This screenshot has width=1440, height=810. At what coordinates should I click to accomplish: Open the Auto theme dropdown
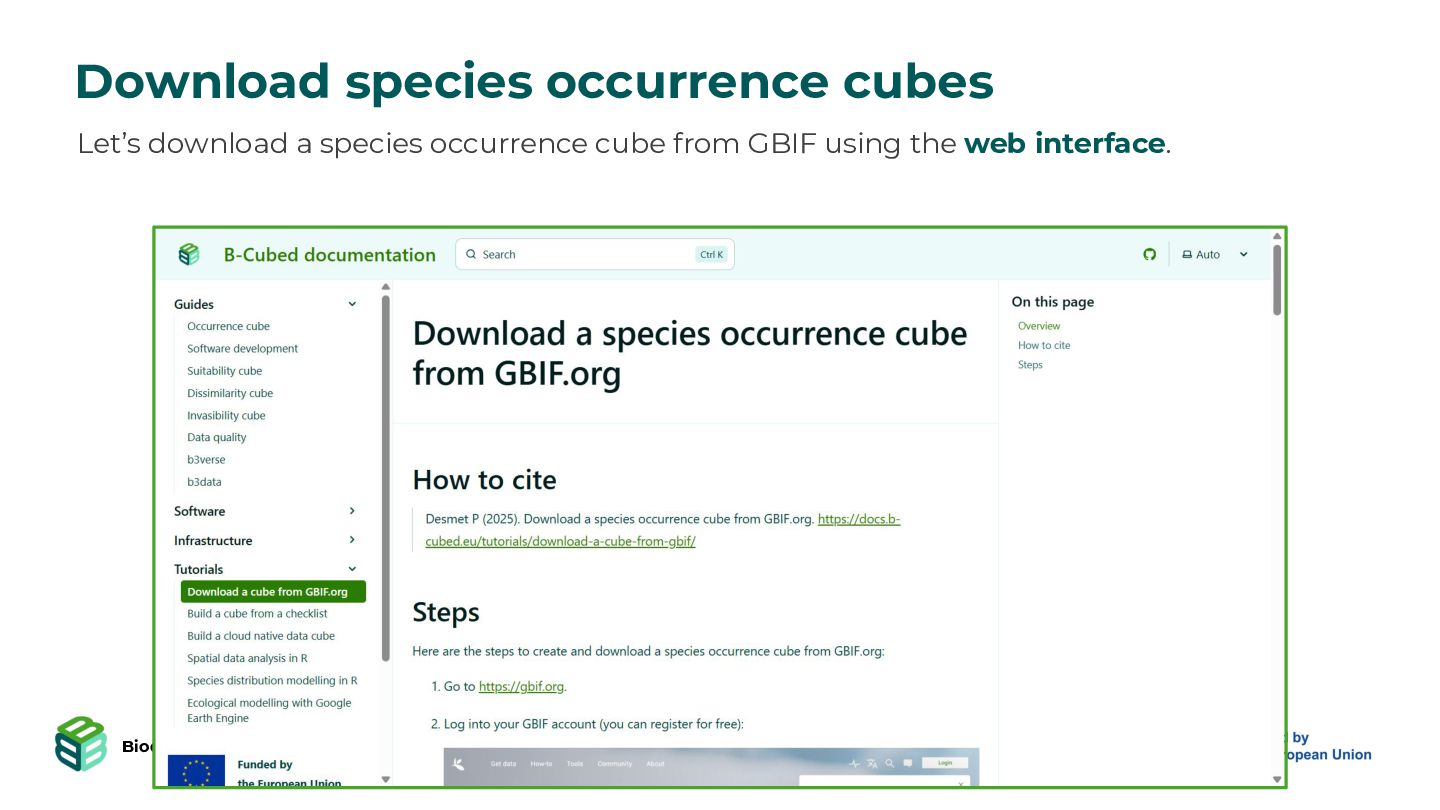tap(1215, 254)
